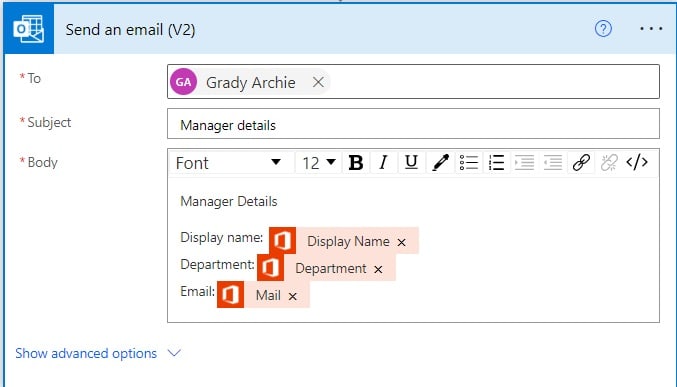This screenshot has height=387, width=677.
Task: Click the increase indent icon
Action: pyautogui.click(x=525, y=163)
